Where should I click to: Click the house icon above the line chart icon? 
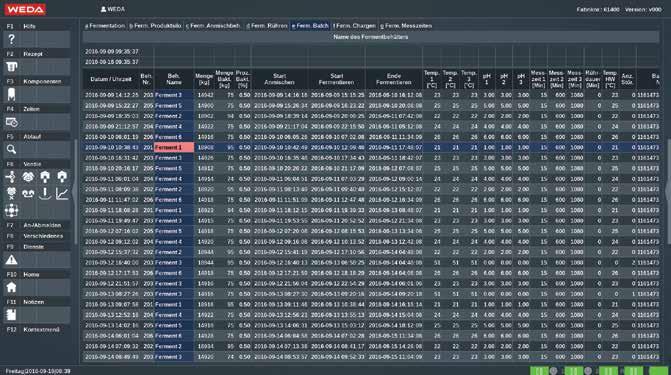point(62,176)
